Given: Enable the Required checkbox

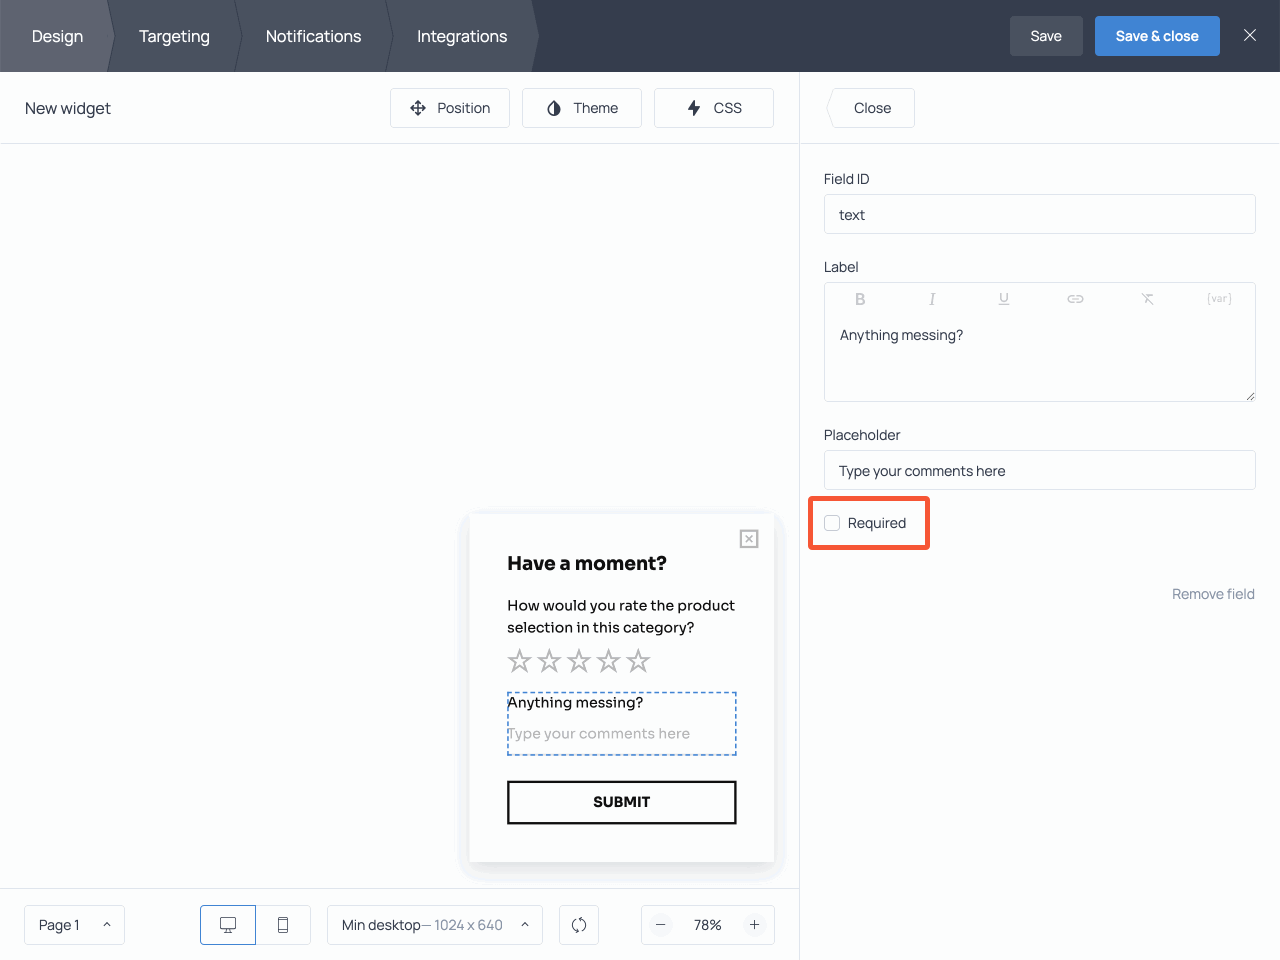Looking at the screenshot, I should click(x=832, y=523).
